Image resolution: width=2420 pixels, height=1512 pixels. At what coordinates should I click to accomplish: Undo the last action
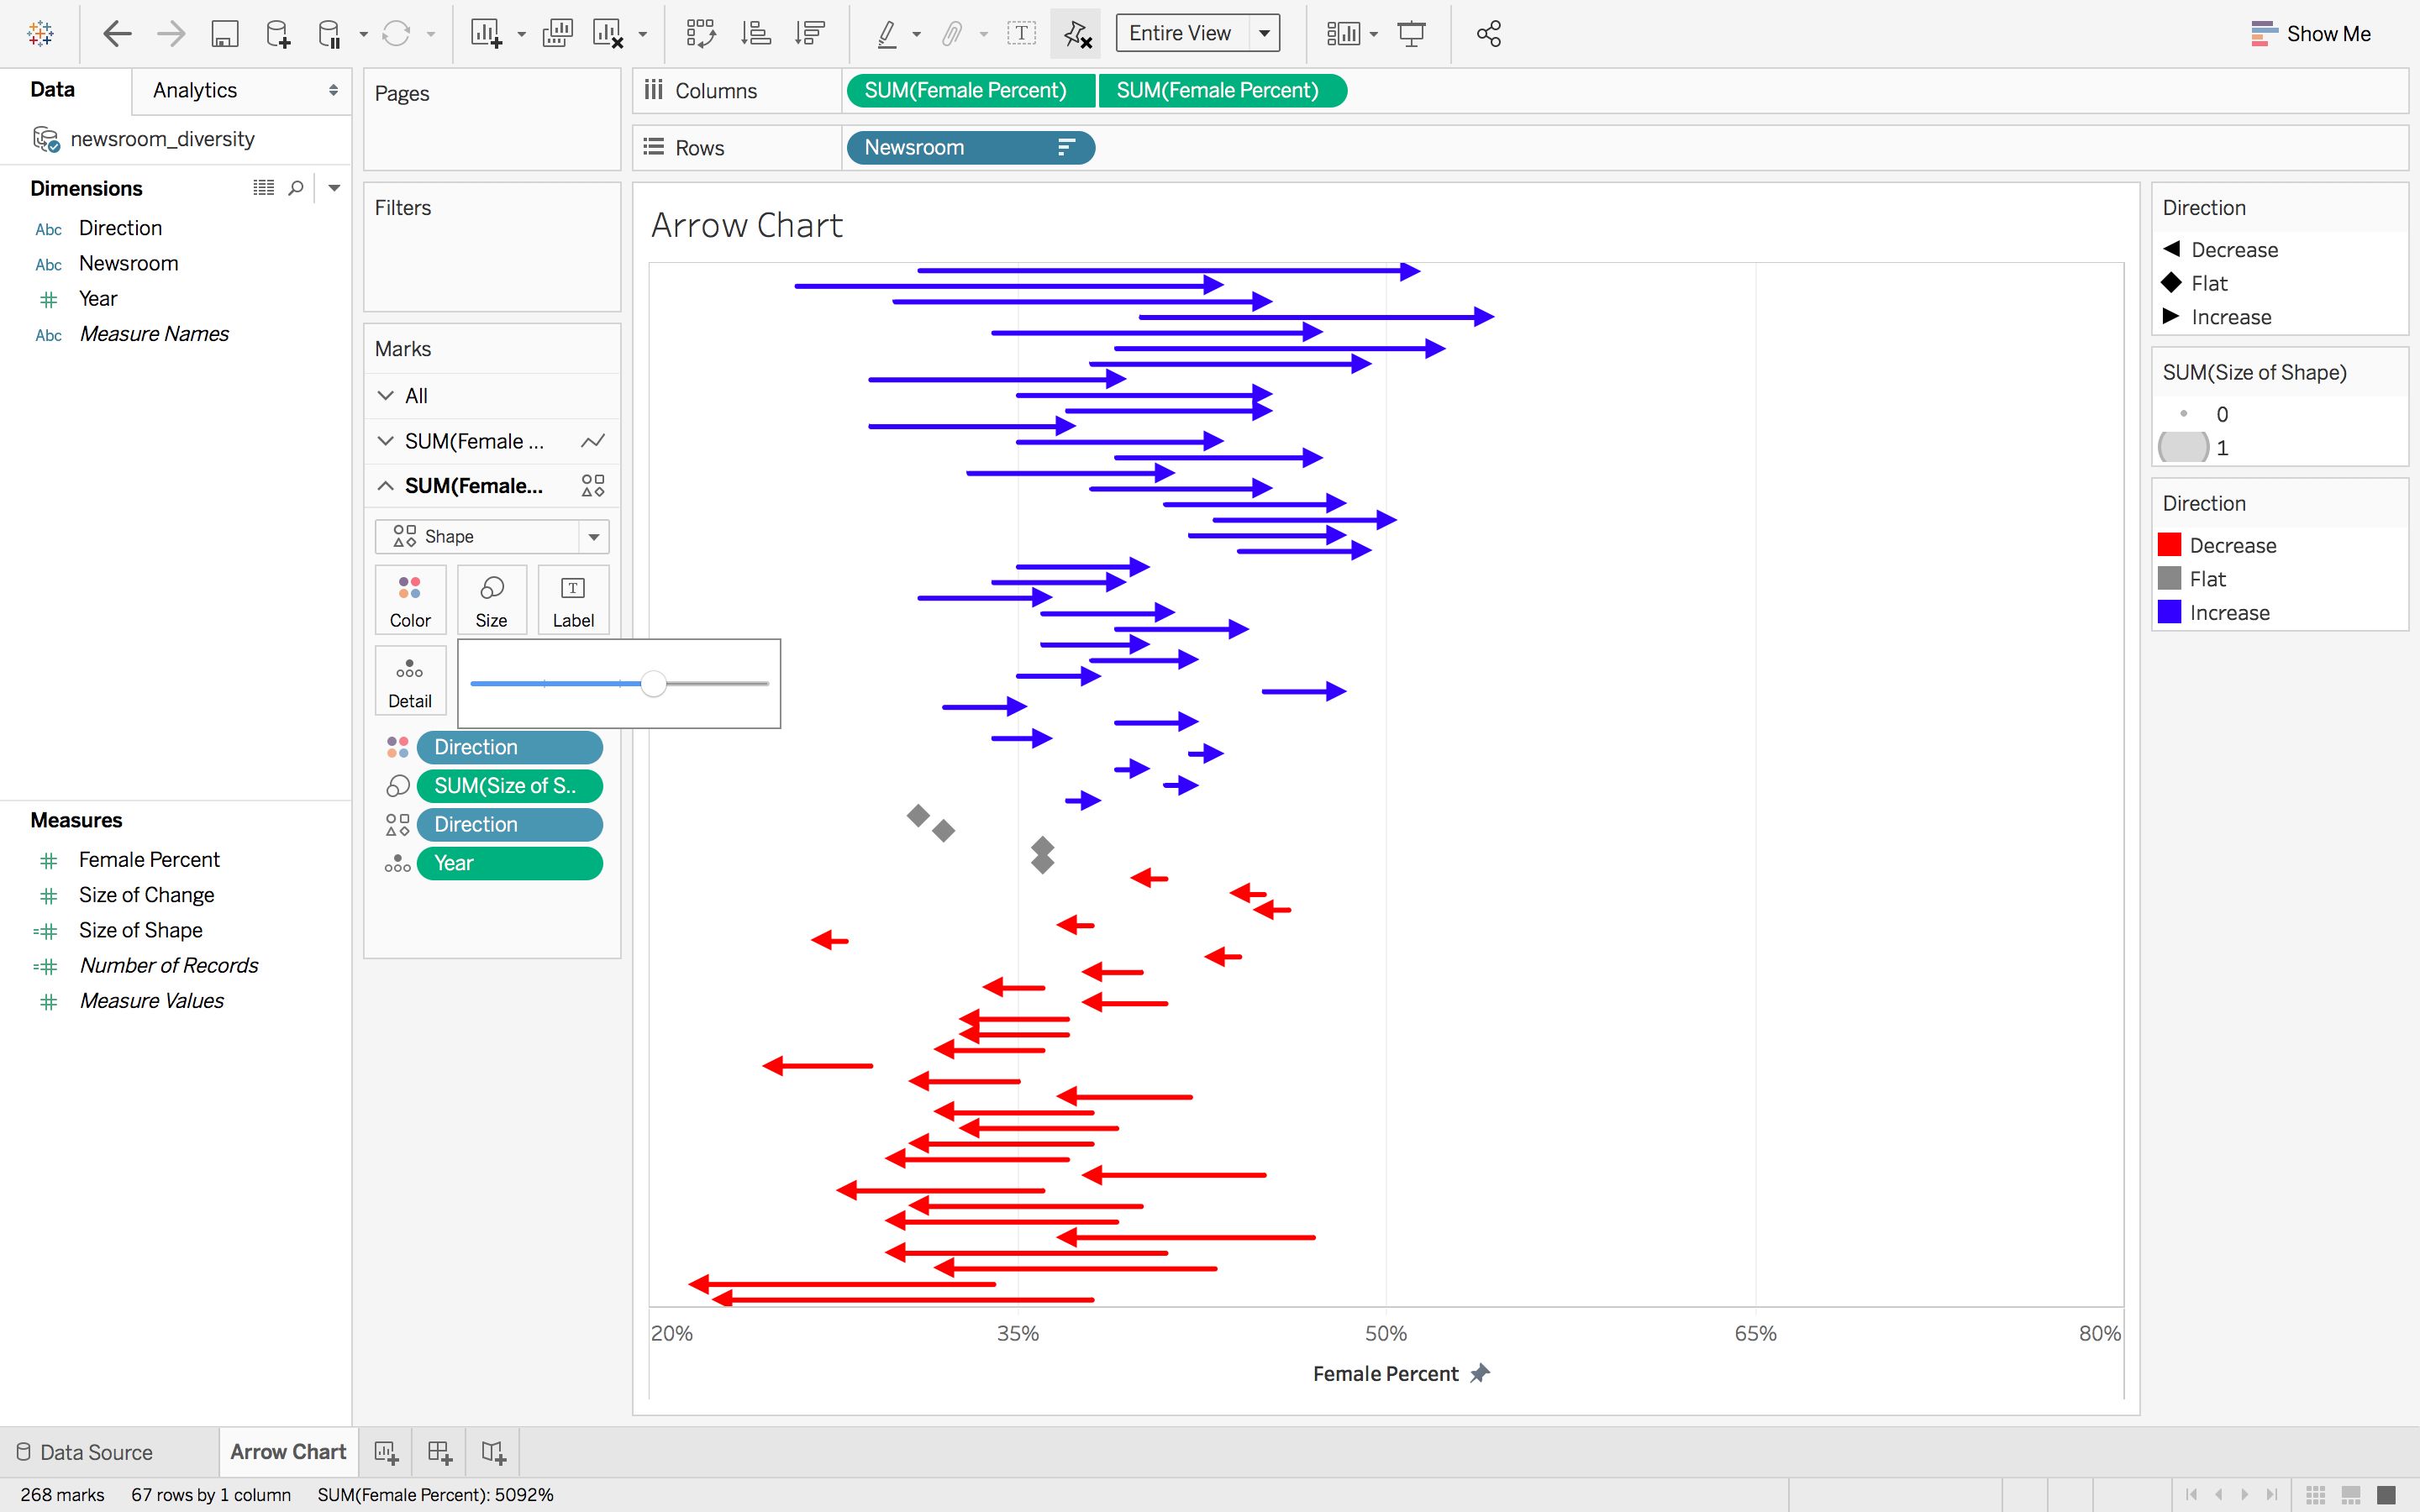click(116, 33)
